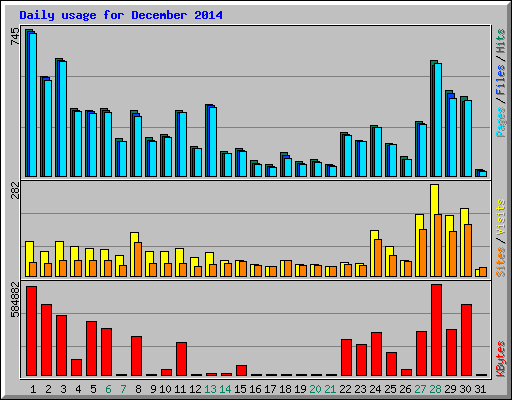This screenshot has height=400, width=512.
Task: Click day label 29 on the x-axis
Action: coord(450,389)
